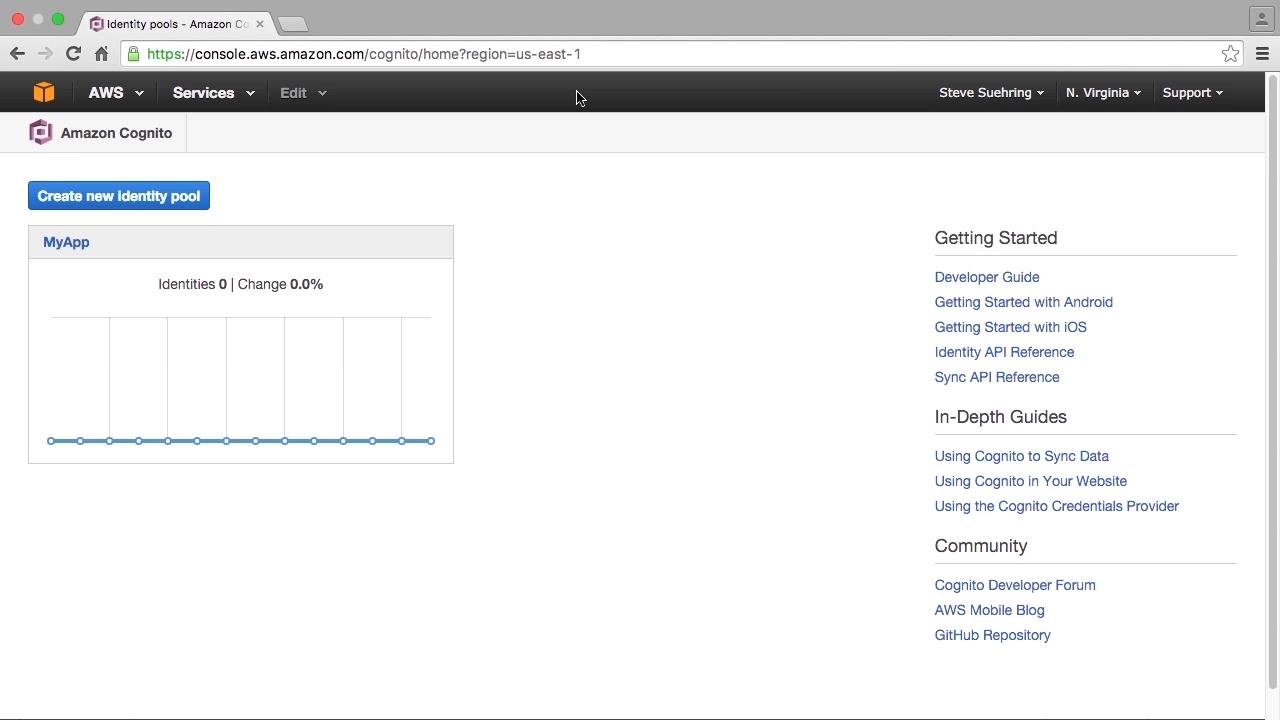Image resolution: width=1280 pixels, height=720 pixels.
Task: Click the first data point on the MyApp chart
Action: click(x=51, y=441)
